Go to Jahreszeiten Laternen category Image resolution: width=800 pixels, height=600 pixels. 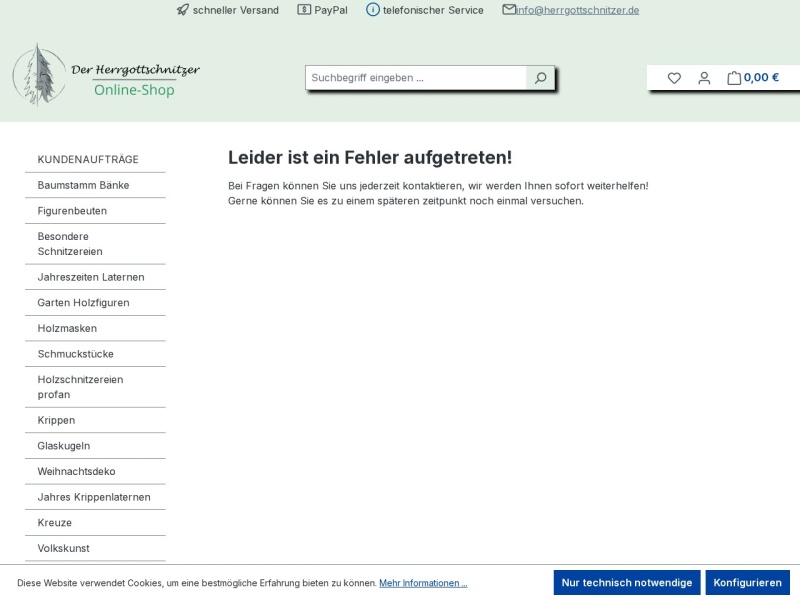tap(95, 277)
